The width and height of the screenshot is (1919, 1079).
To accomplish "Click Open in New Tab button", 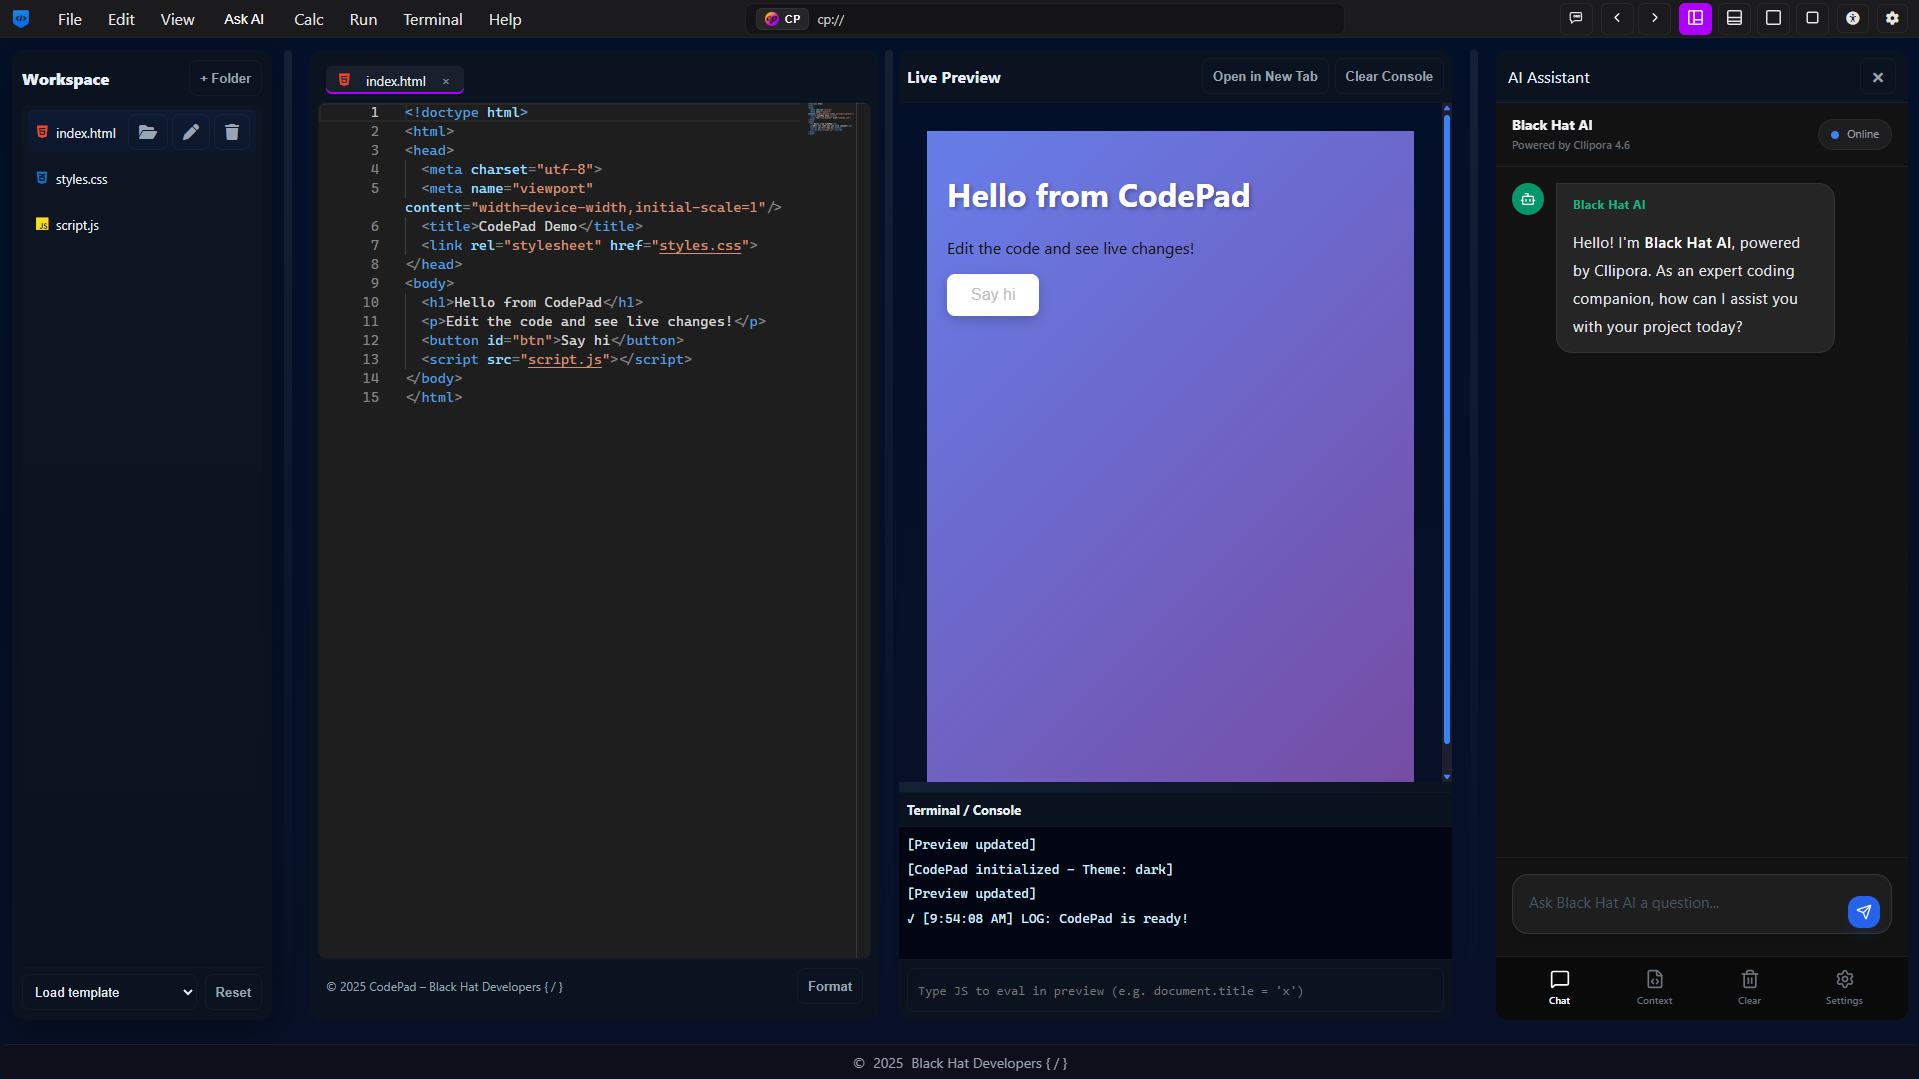I will coord(1264,77).
